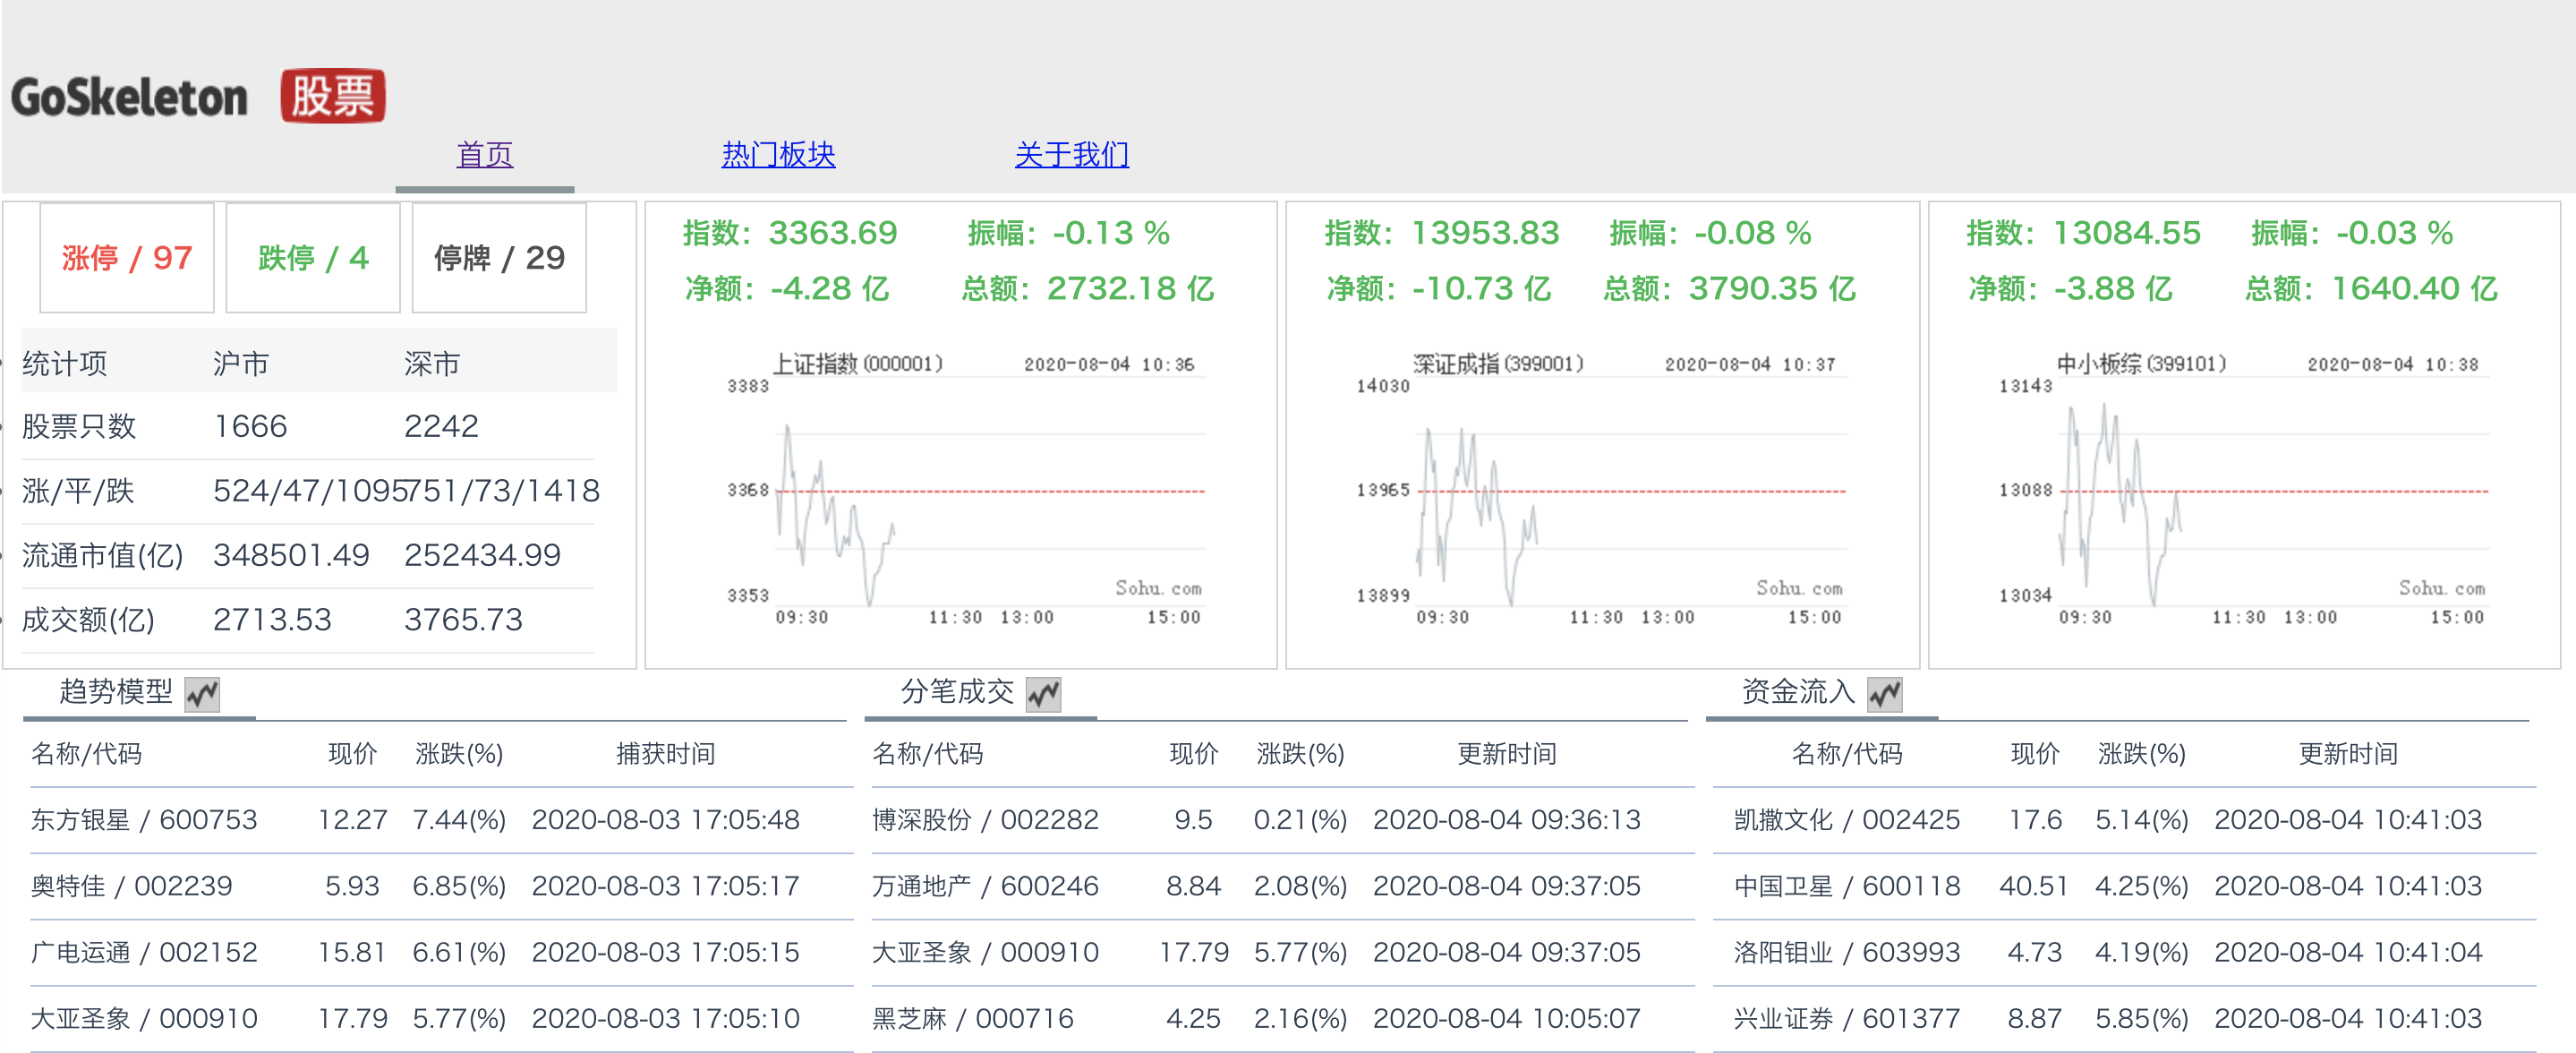Click net amount -4.28 亿

click(x=829, y=289)
